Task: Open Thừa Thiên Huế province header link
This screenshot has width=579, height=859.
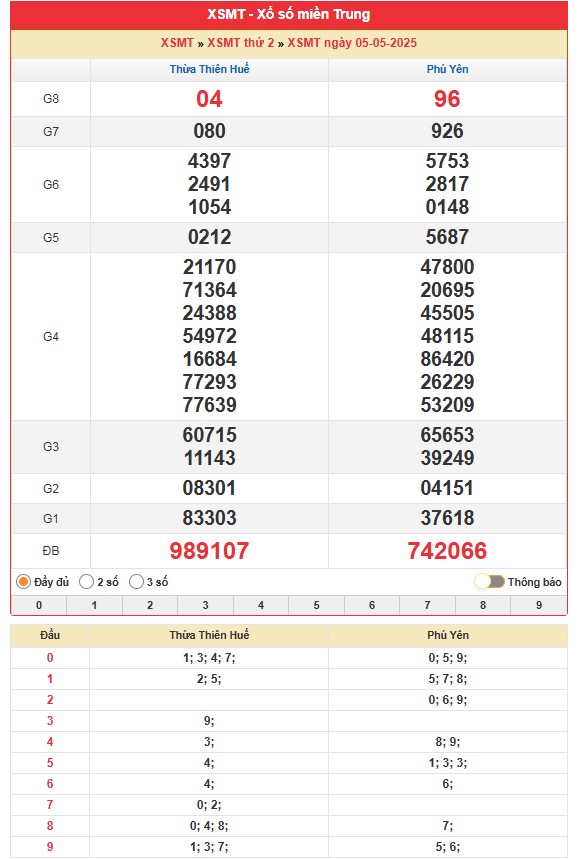Action: pyautogui.click(x=209, y=69)
